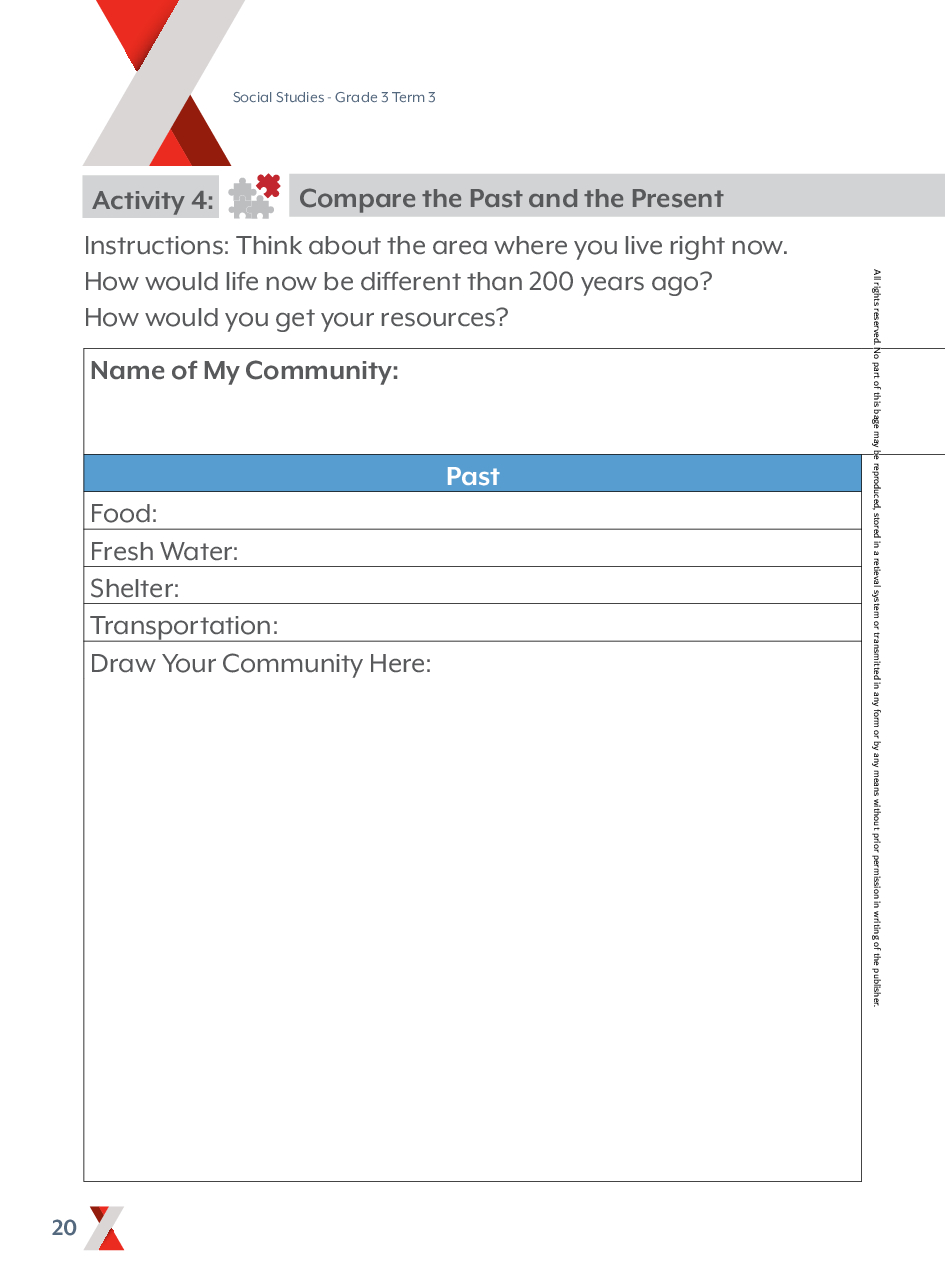Click the puzzle pieces icon beside Activity 4
Image resolution: width=945 pixels, height=1276 pixels.
click(253, 197)
